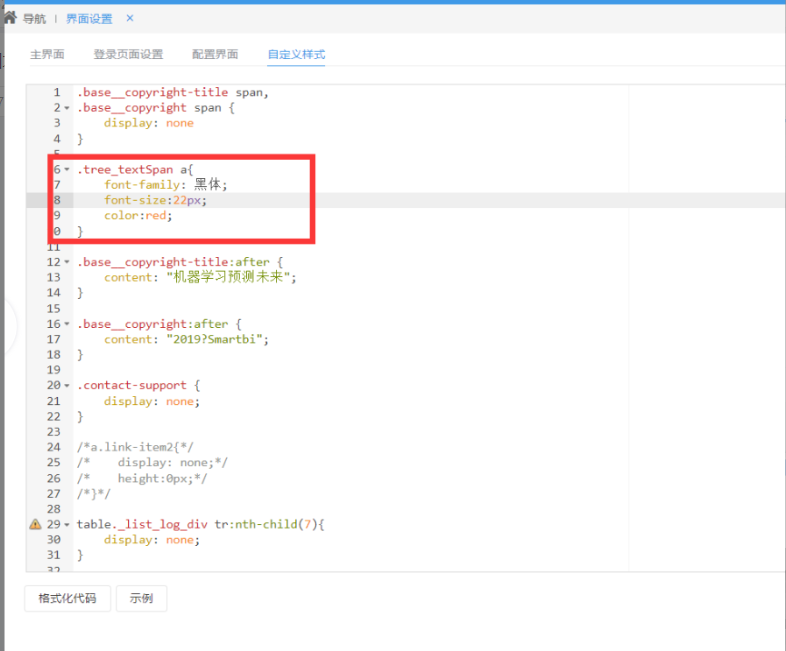This screenshot has width=786, height=651.
Task: Fold the code block at line 12
Action: 67,262
